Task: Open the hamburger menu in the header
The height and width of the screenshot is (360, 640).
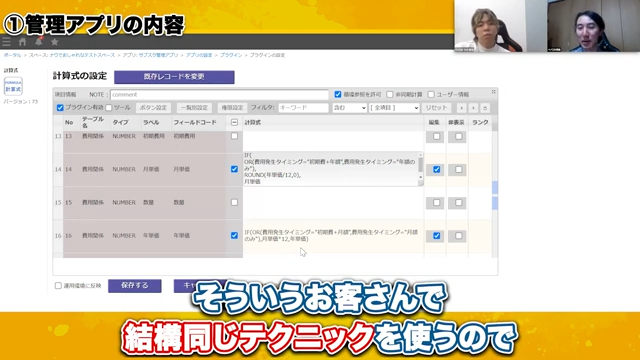Action: pos(7,42)
